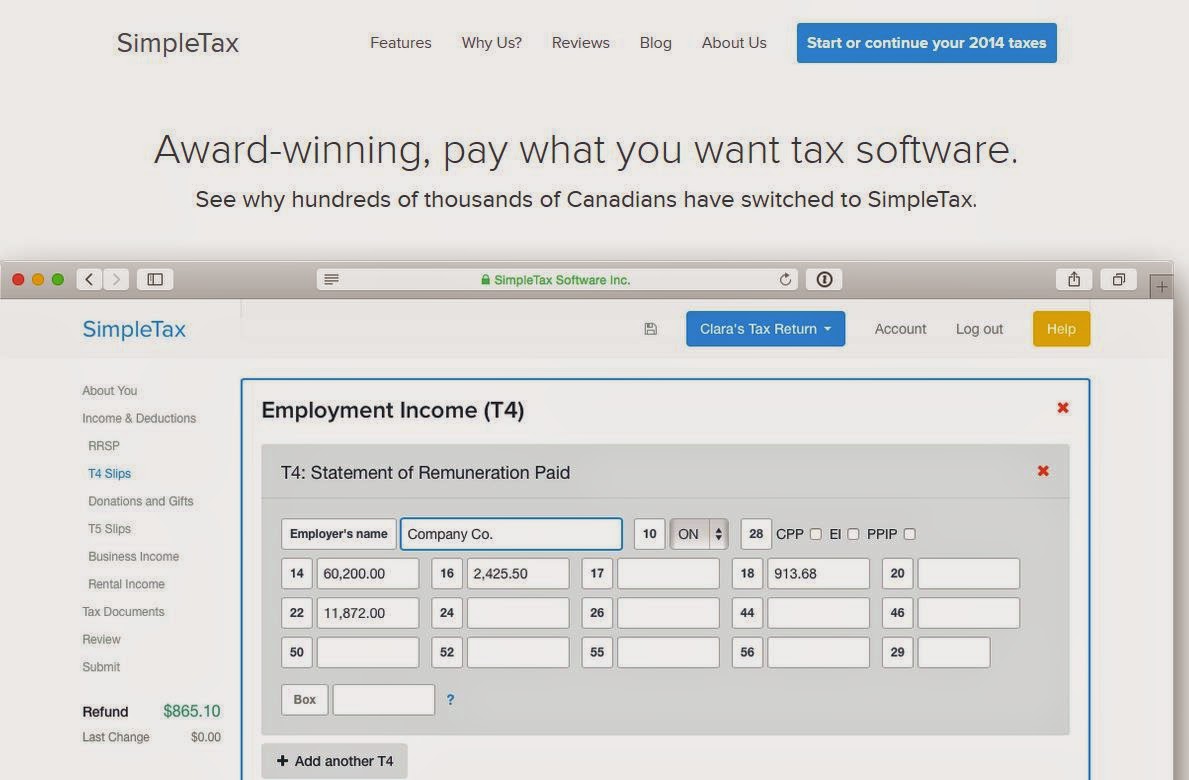Screen dimensions: 1189x780
Task: Click the browser back arrow button
Action: tap(89, 280)
